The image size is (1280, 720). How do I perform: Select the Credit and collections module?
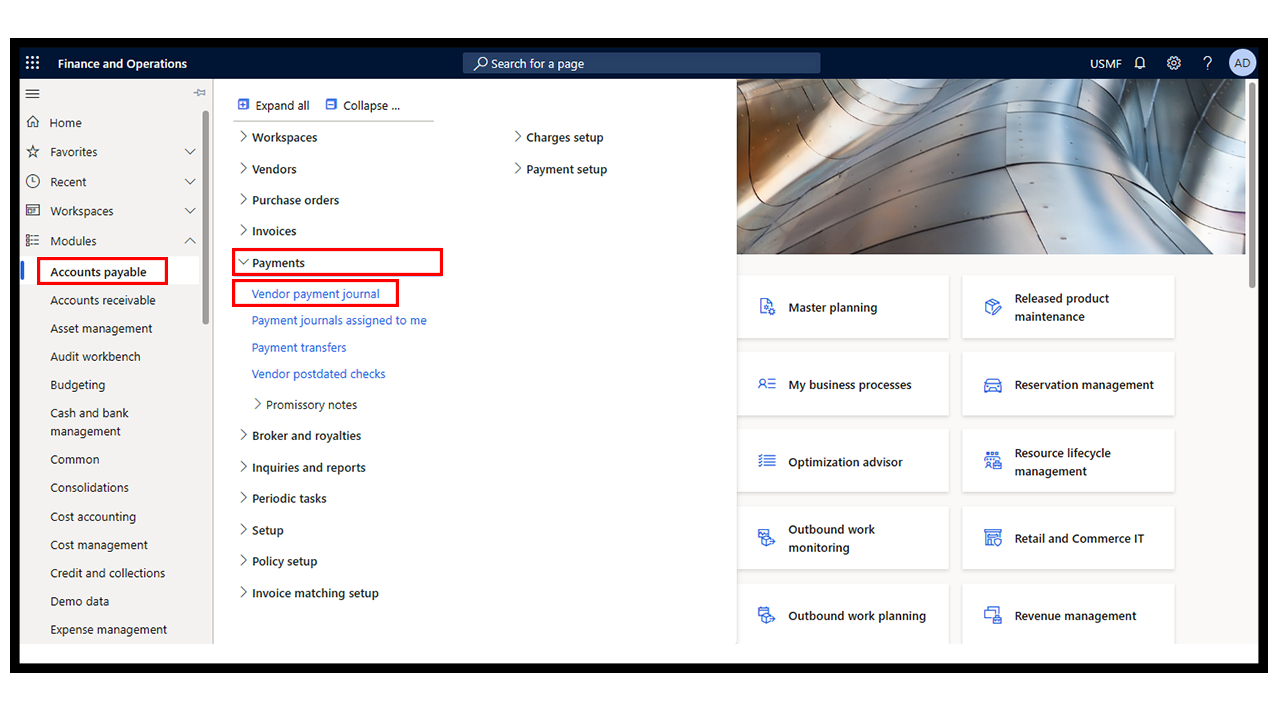[x=108, y=573]
